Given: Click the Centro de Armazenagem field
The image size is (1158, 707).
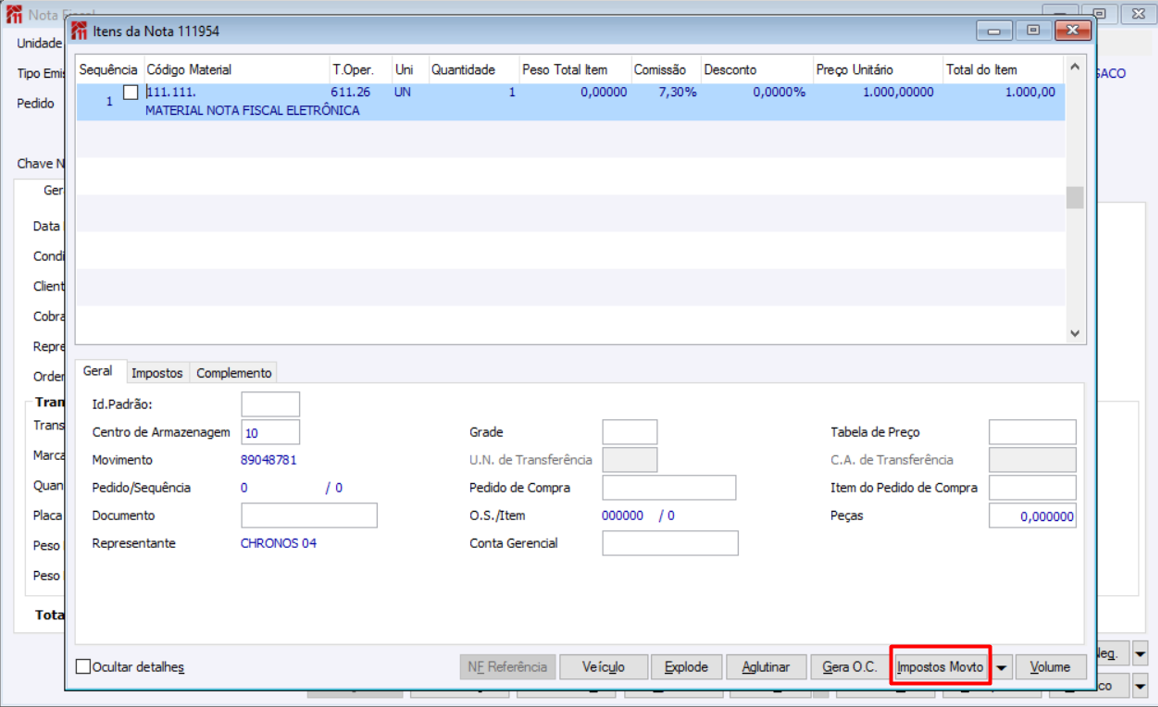Looking at the screenshot, I should coord(270,432).
